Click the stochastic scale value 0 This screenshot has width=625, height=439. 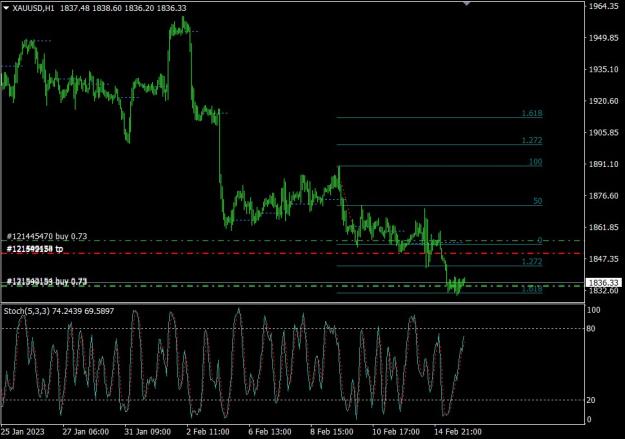click(x=589, y=419)
